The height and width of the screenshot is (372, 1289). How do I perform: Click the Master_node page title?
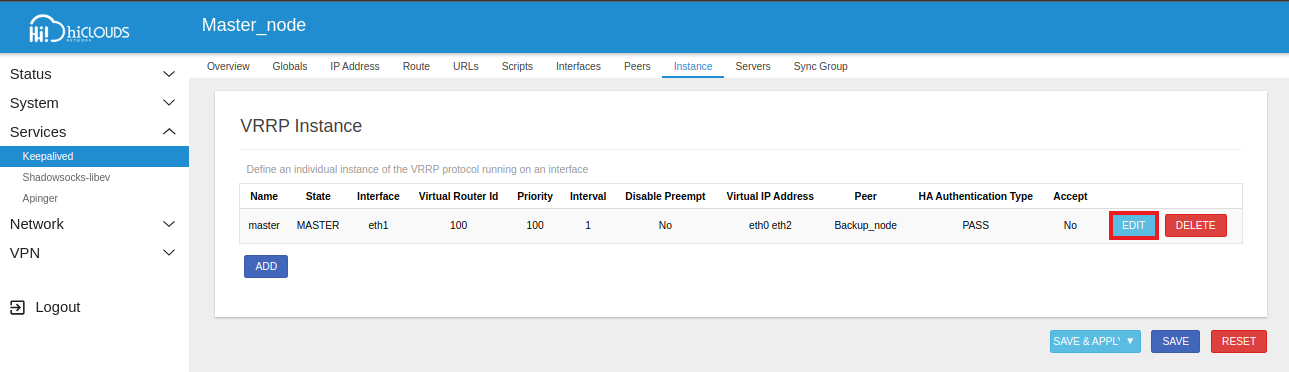[x=254, y=25]
